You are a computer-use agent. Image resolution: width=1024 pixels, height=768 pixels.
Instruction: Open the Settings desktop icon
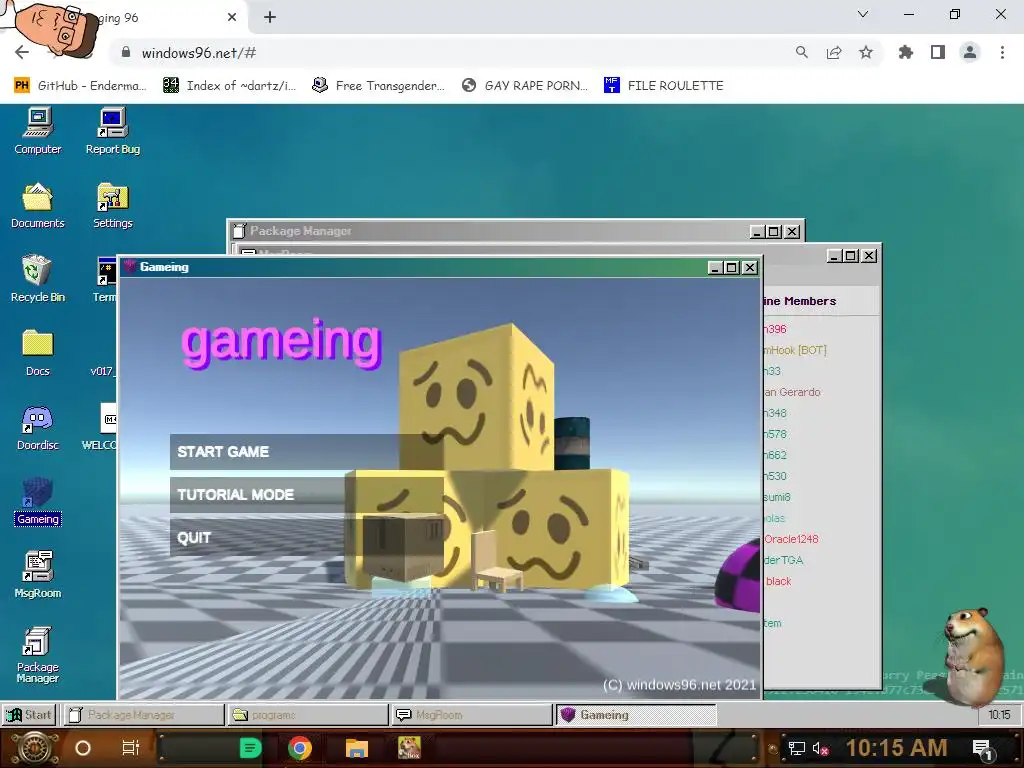[x=112, y=205]
